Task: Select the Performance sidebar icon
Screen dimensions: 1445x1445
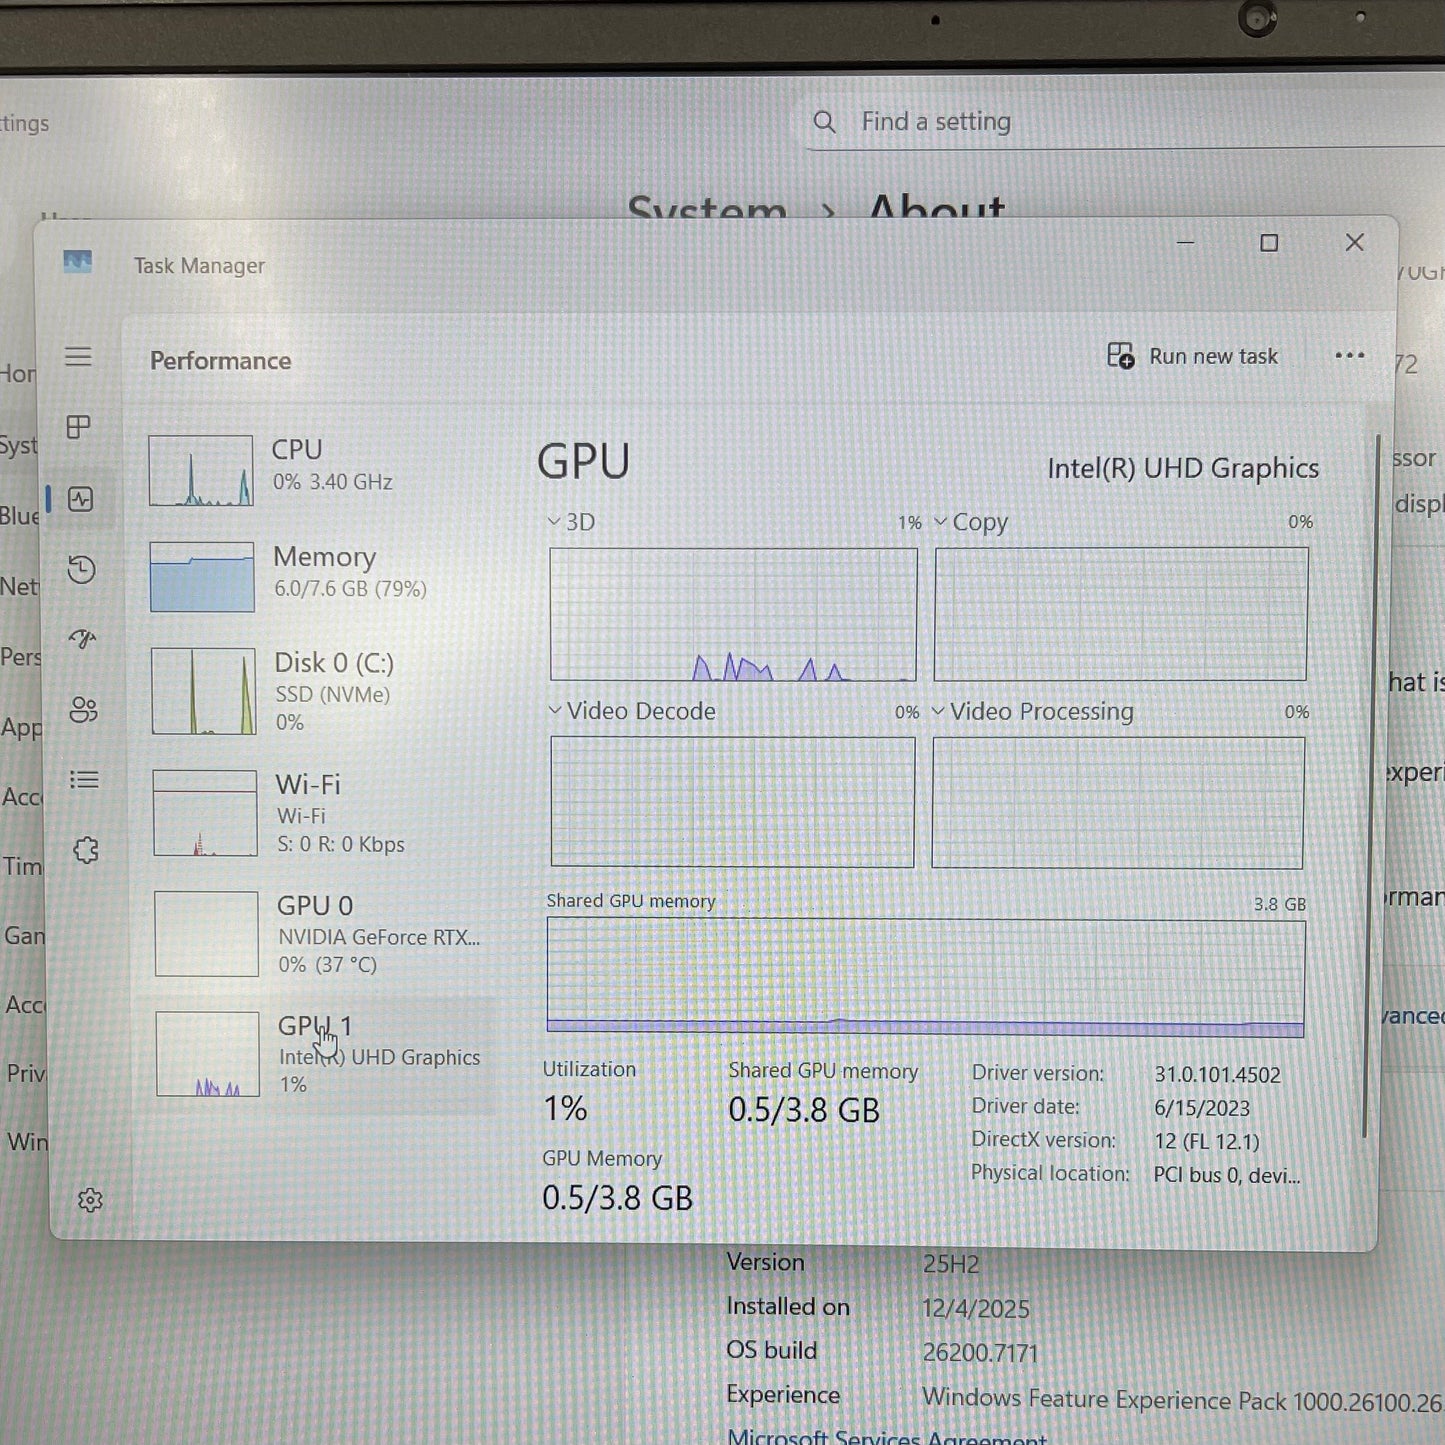Action: click(82, 500)
